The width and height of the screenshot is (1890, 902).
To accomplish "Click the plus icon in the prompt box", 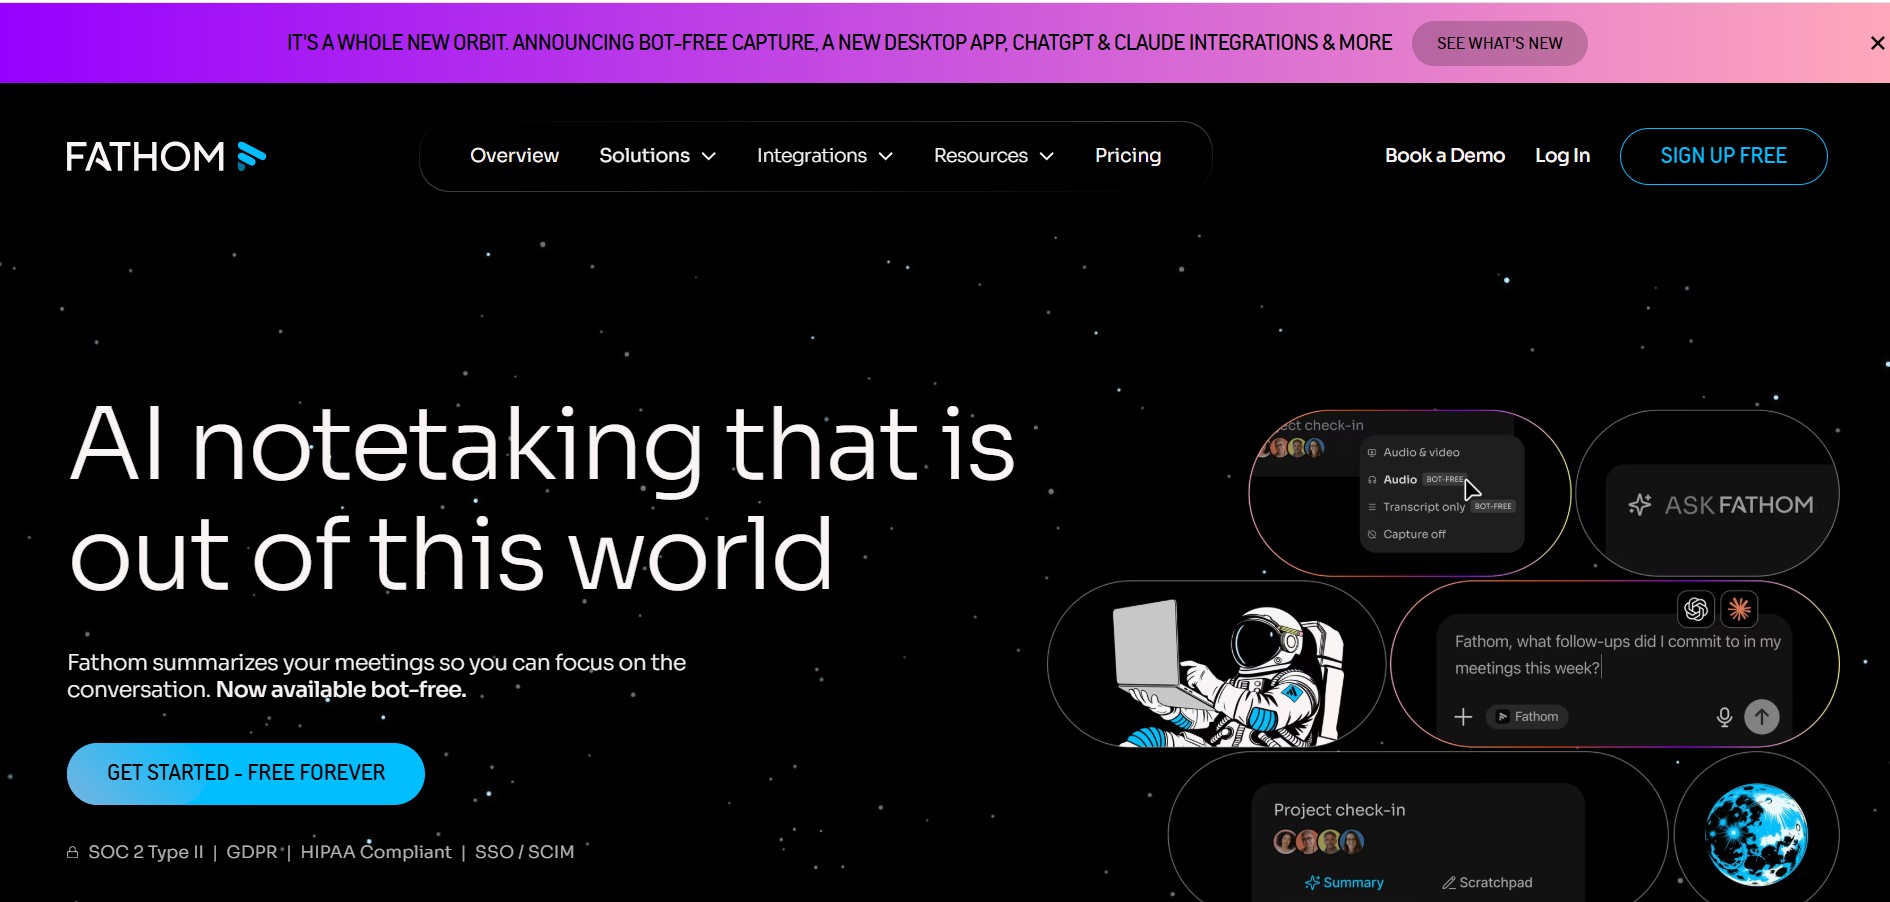I will coord(1463,717).
